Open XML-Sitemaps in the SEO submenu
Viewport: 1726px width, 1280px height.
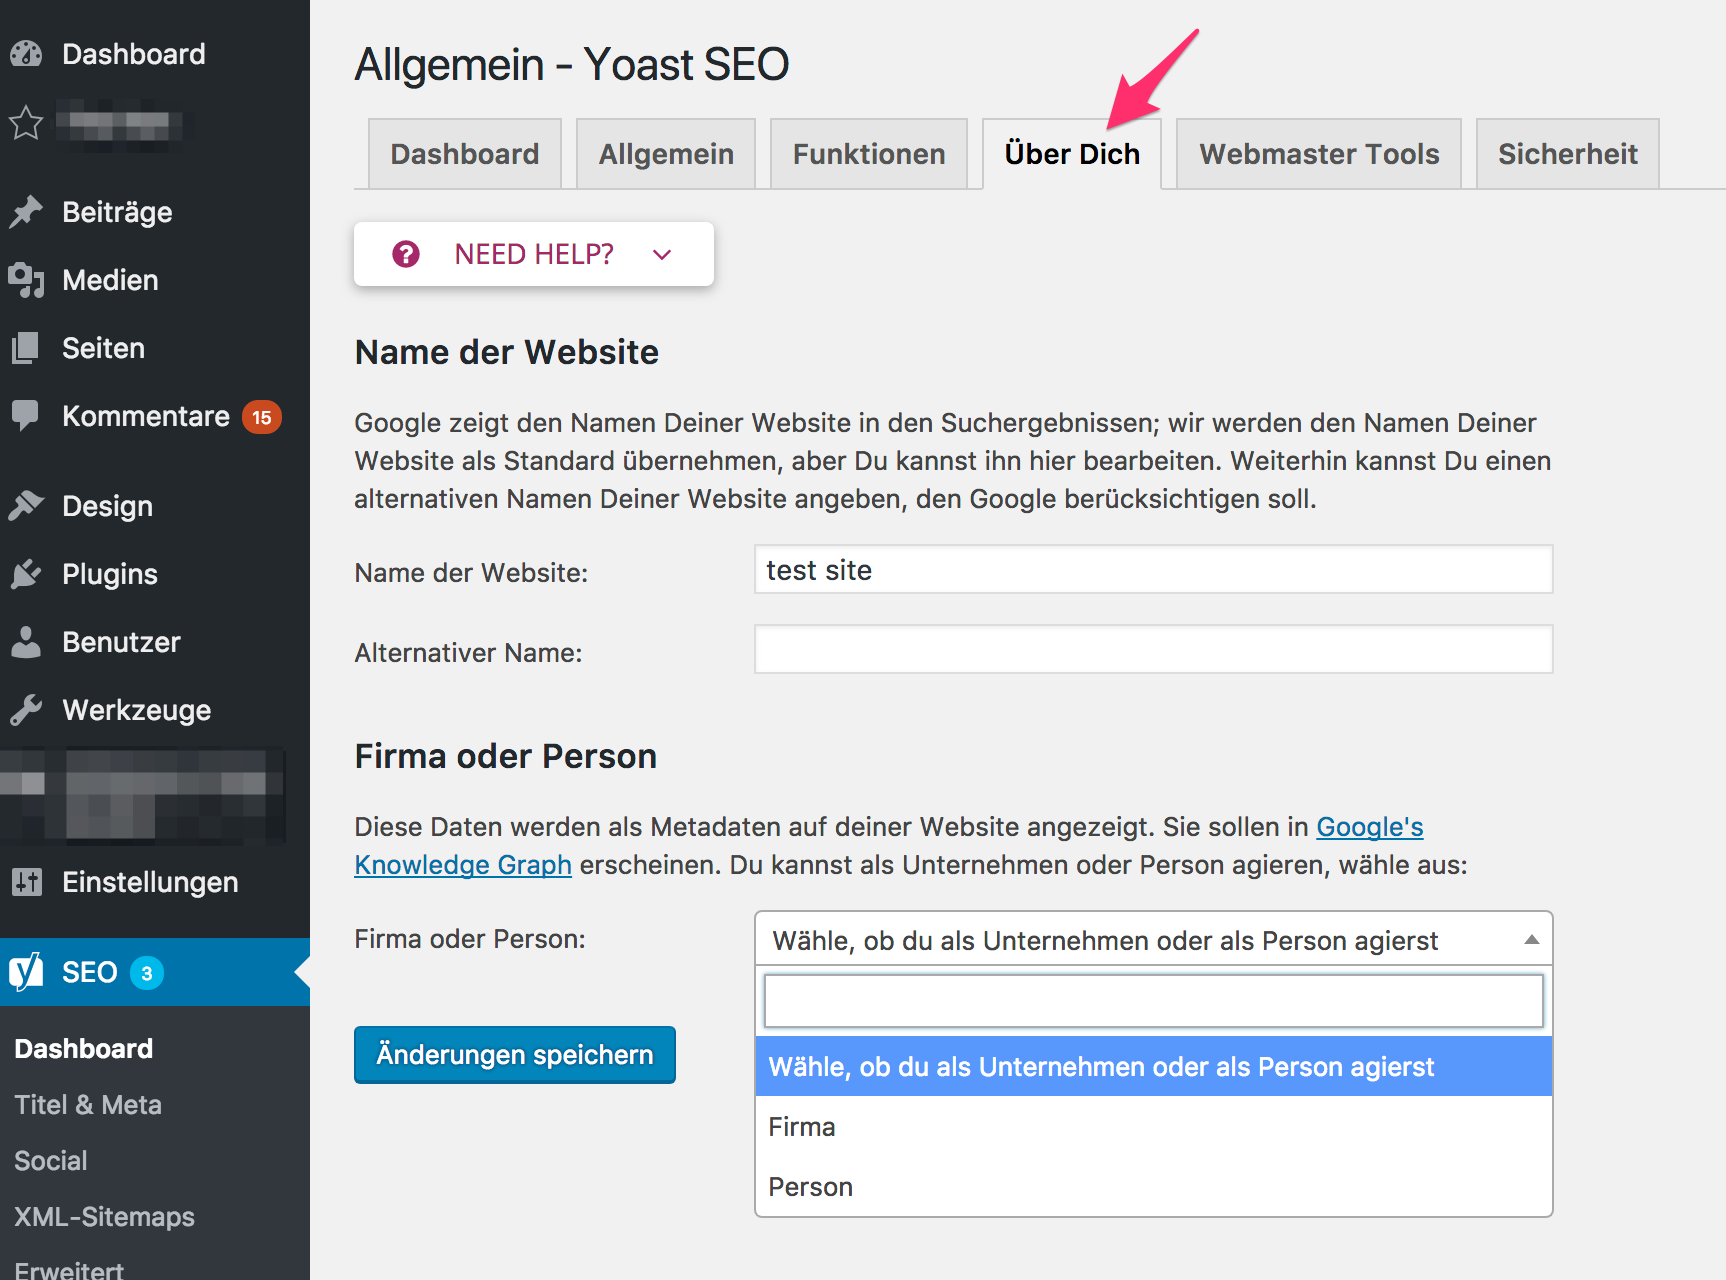pyautogui.click(x=104, y=1217)
